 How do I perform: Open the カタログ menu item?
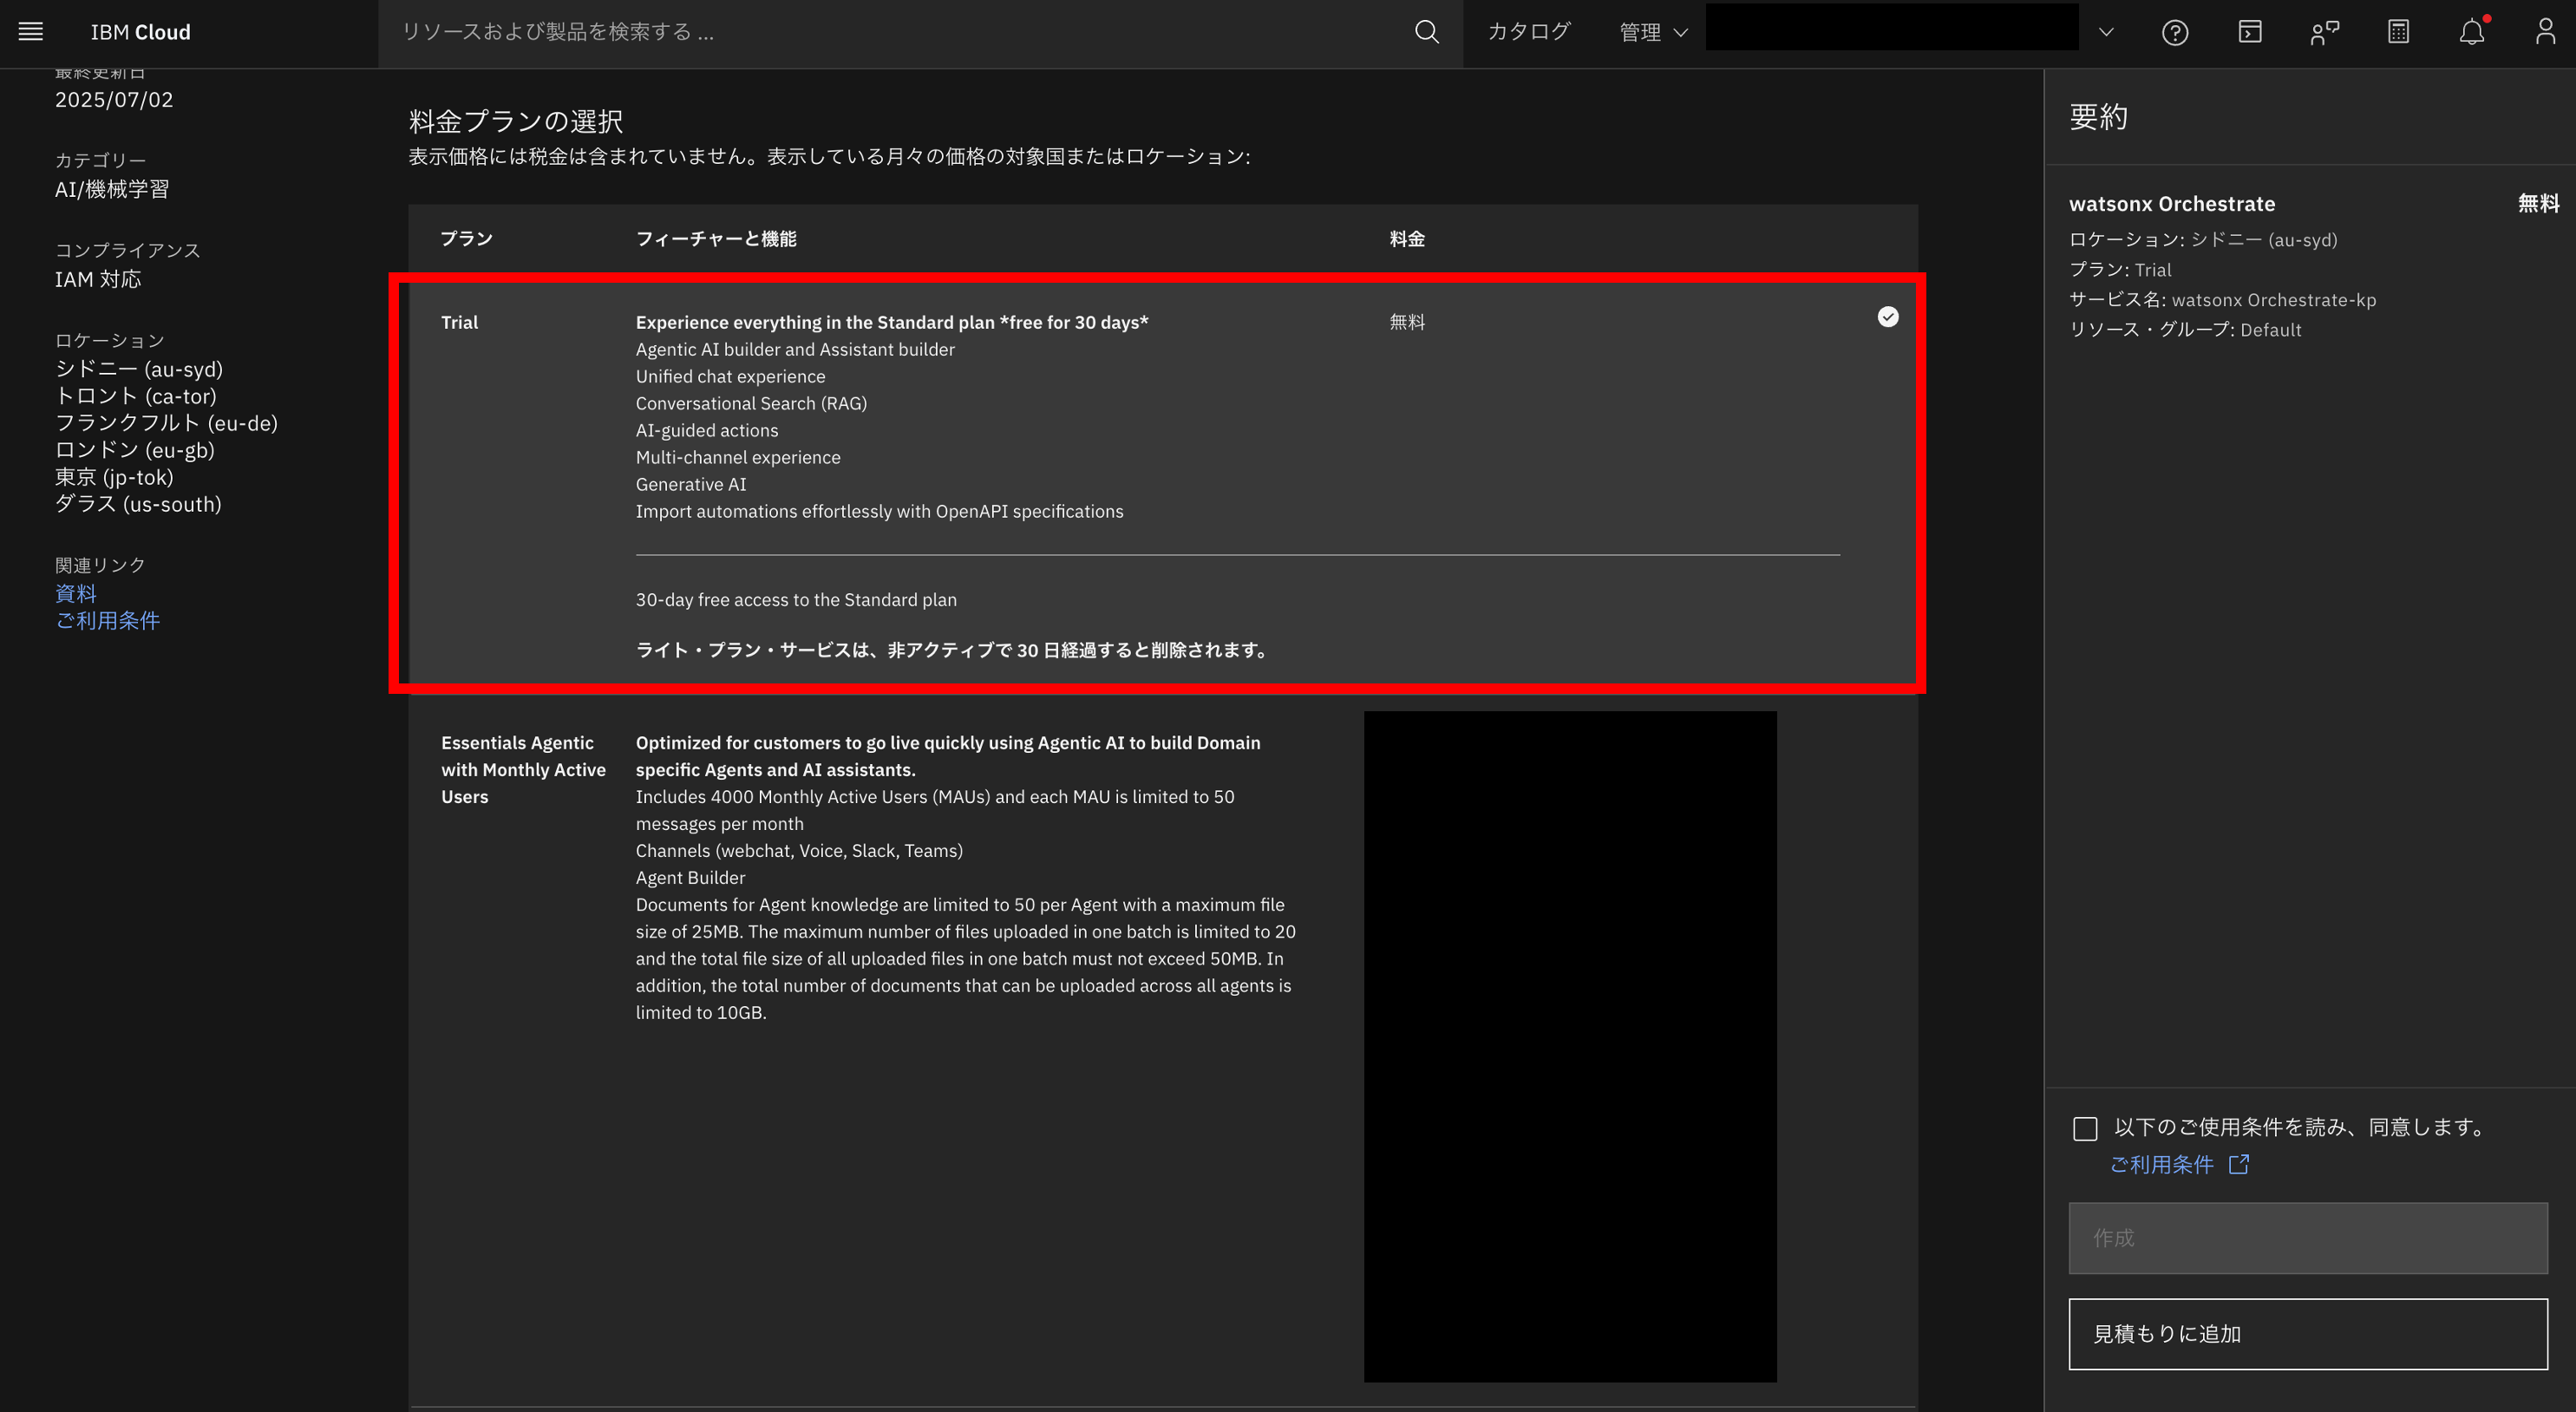coord(1528,32)
